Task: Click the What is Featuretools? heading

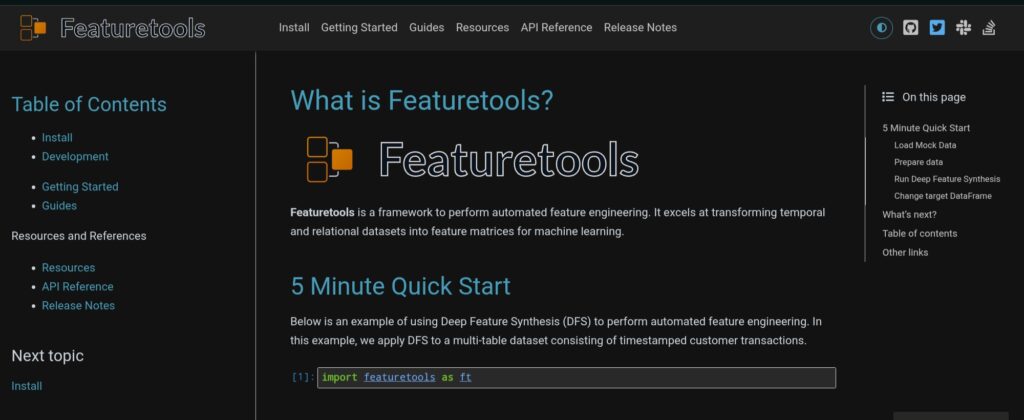Action: coord(422,100)
